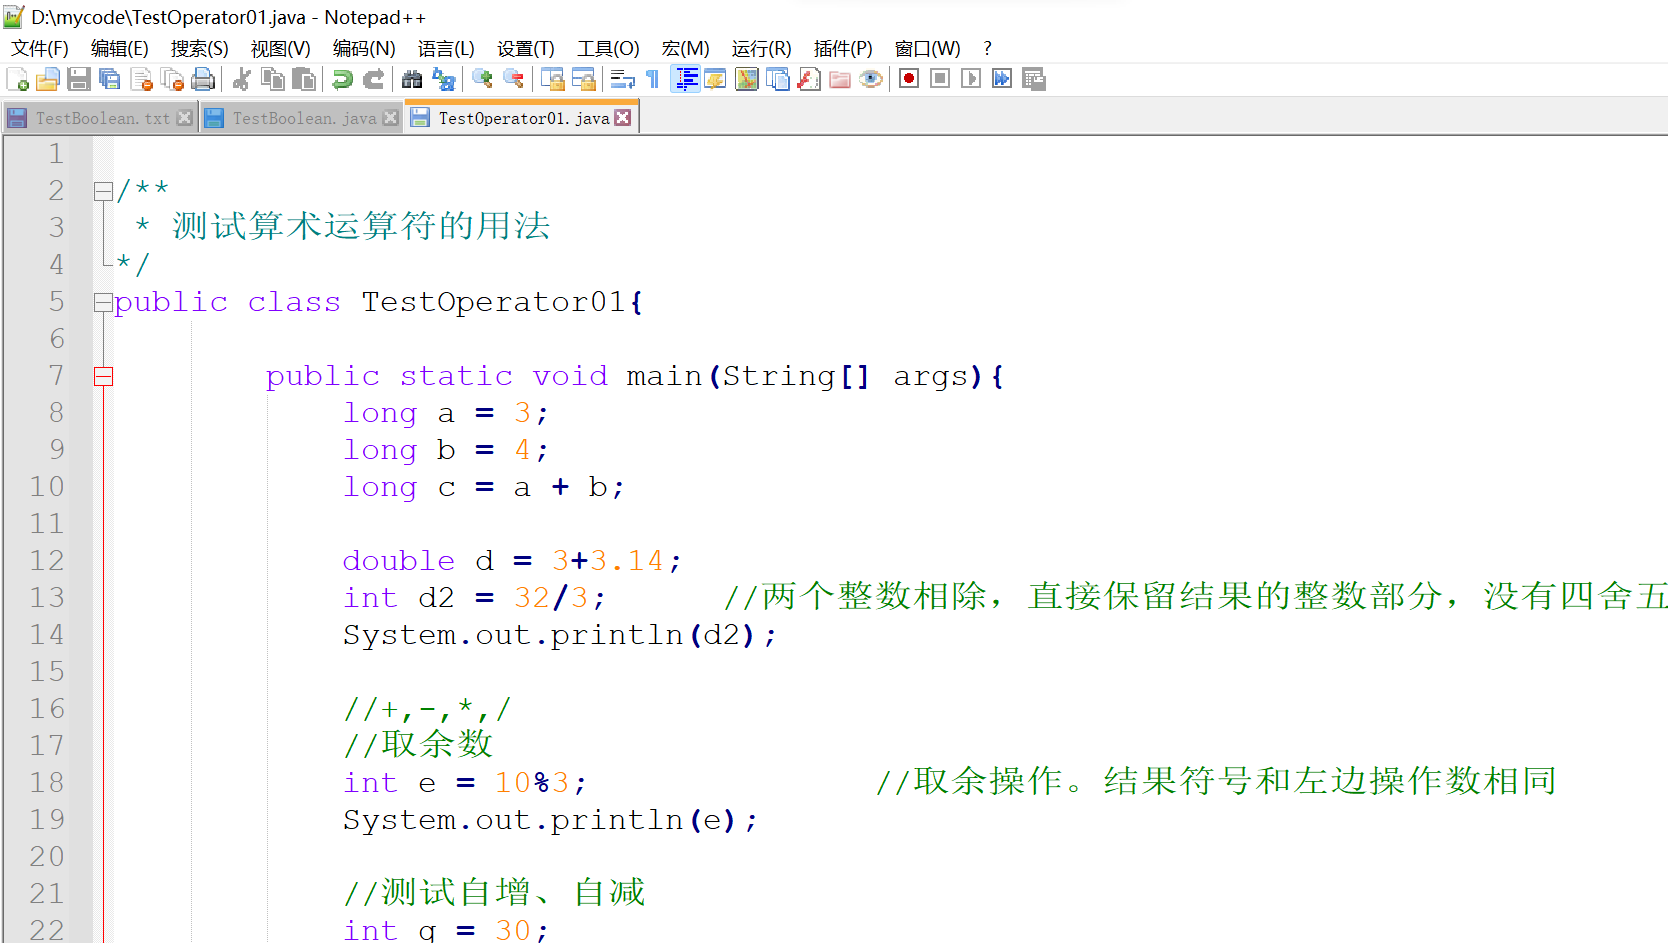1668x943 pixels.
Task: Switch to the TestBoolean.txt tab
Action: (102, 118)
